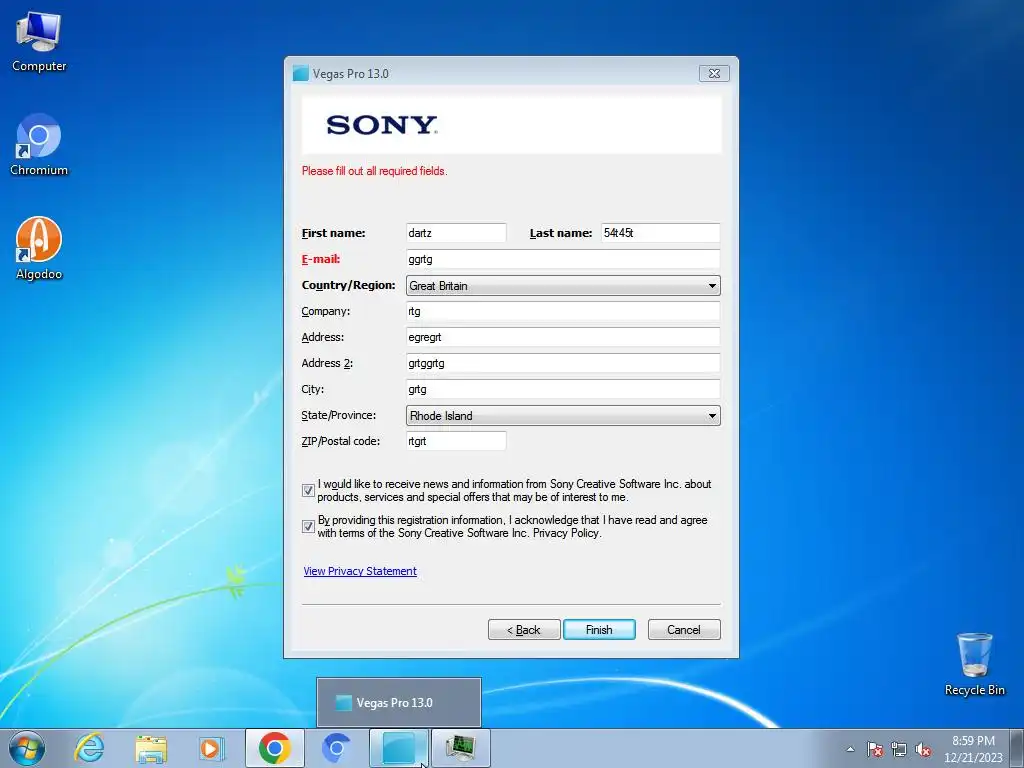
Task: Open the State/Province dropdown
Action: 563,415
